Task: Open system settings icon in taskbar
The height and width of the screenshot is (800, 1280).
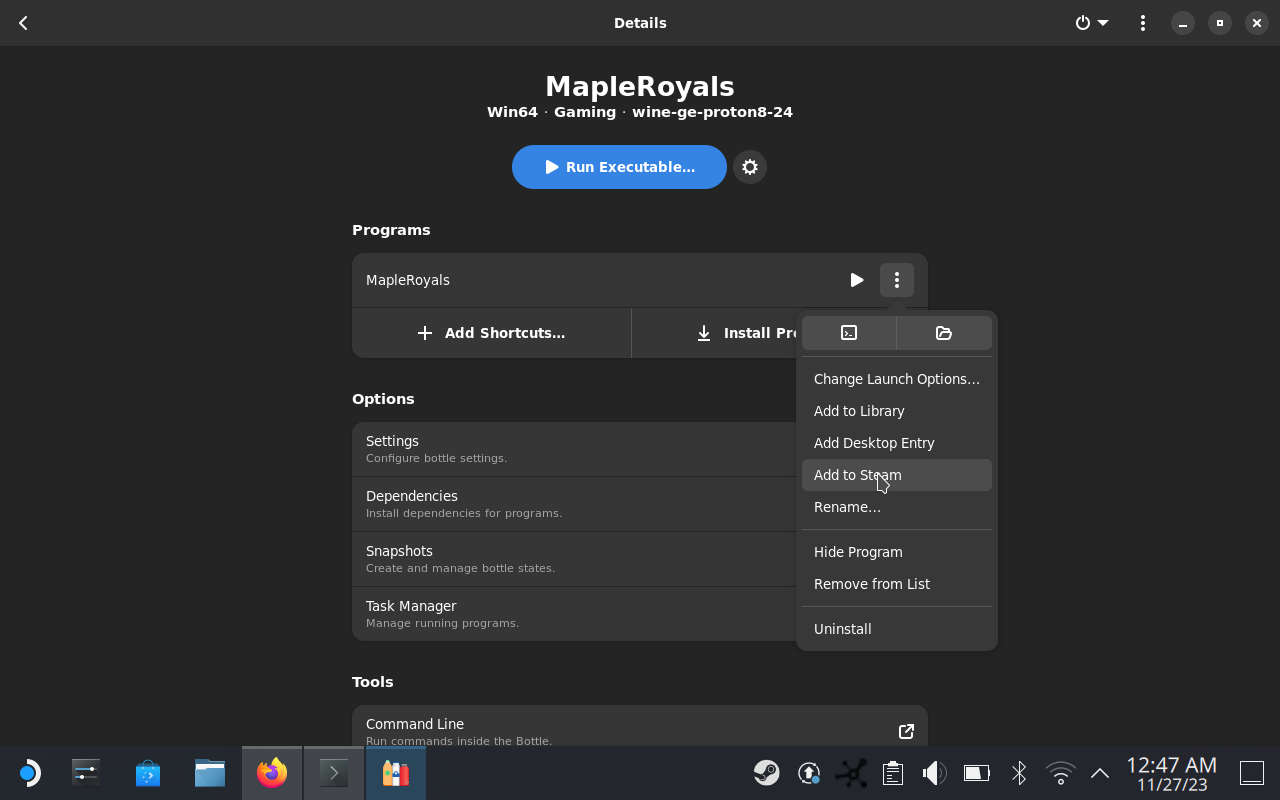Action: tap(86, 773)
